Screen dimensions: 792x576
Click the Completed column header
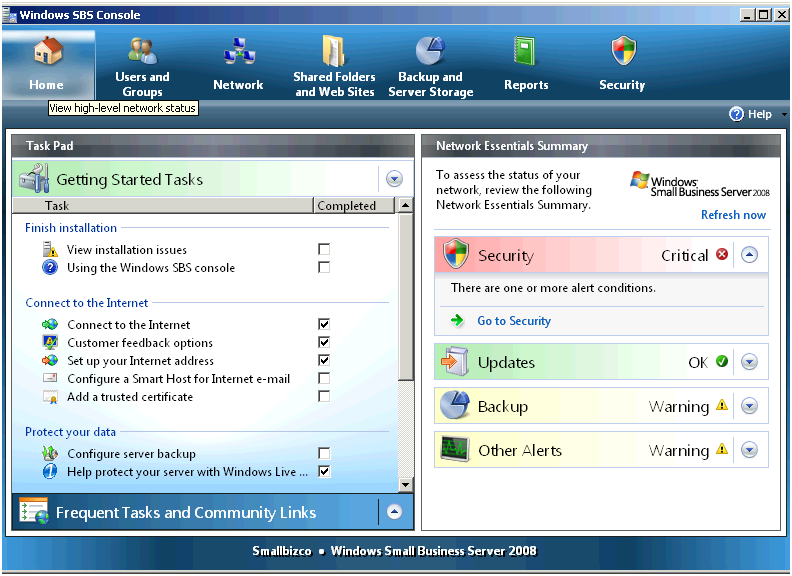click(354, 206)
